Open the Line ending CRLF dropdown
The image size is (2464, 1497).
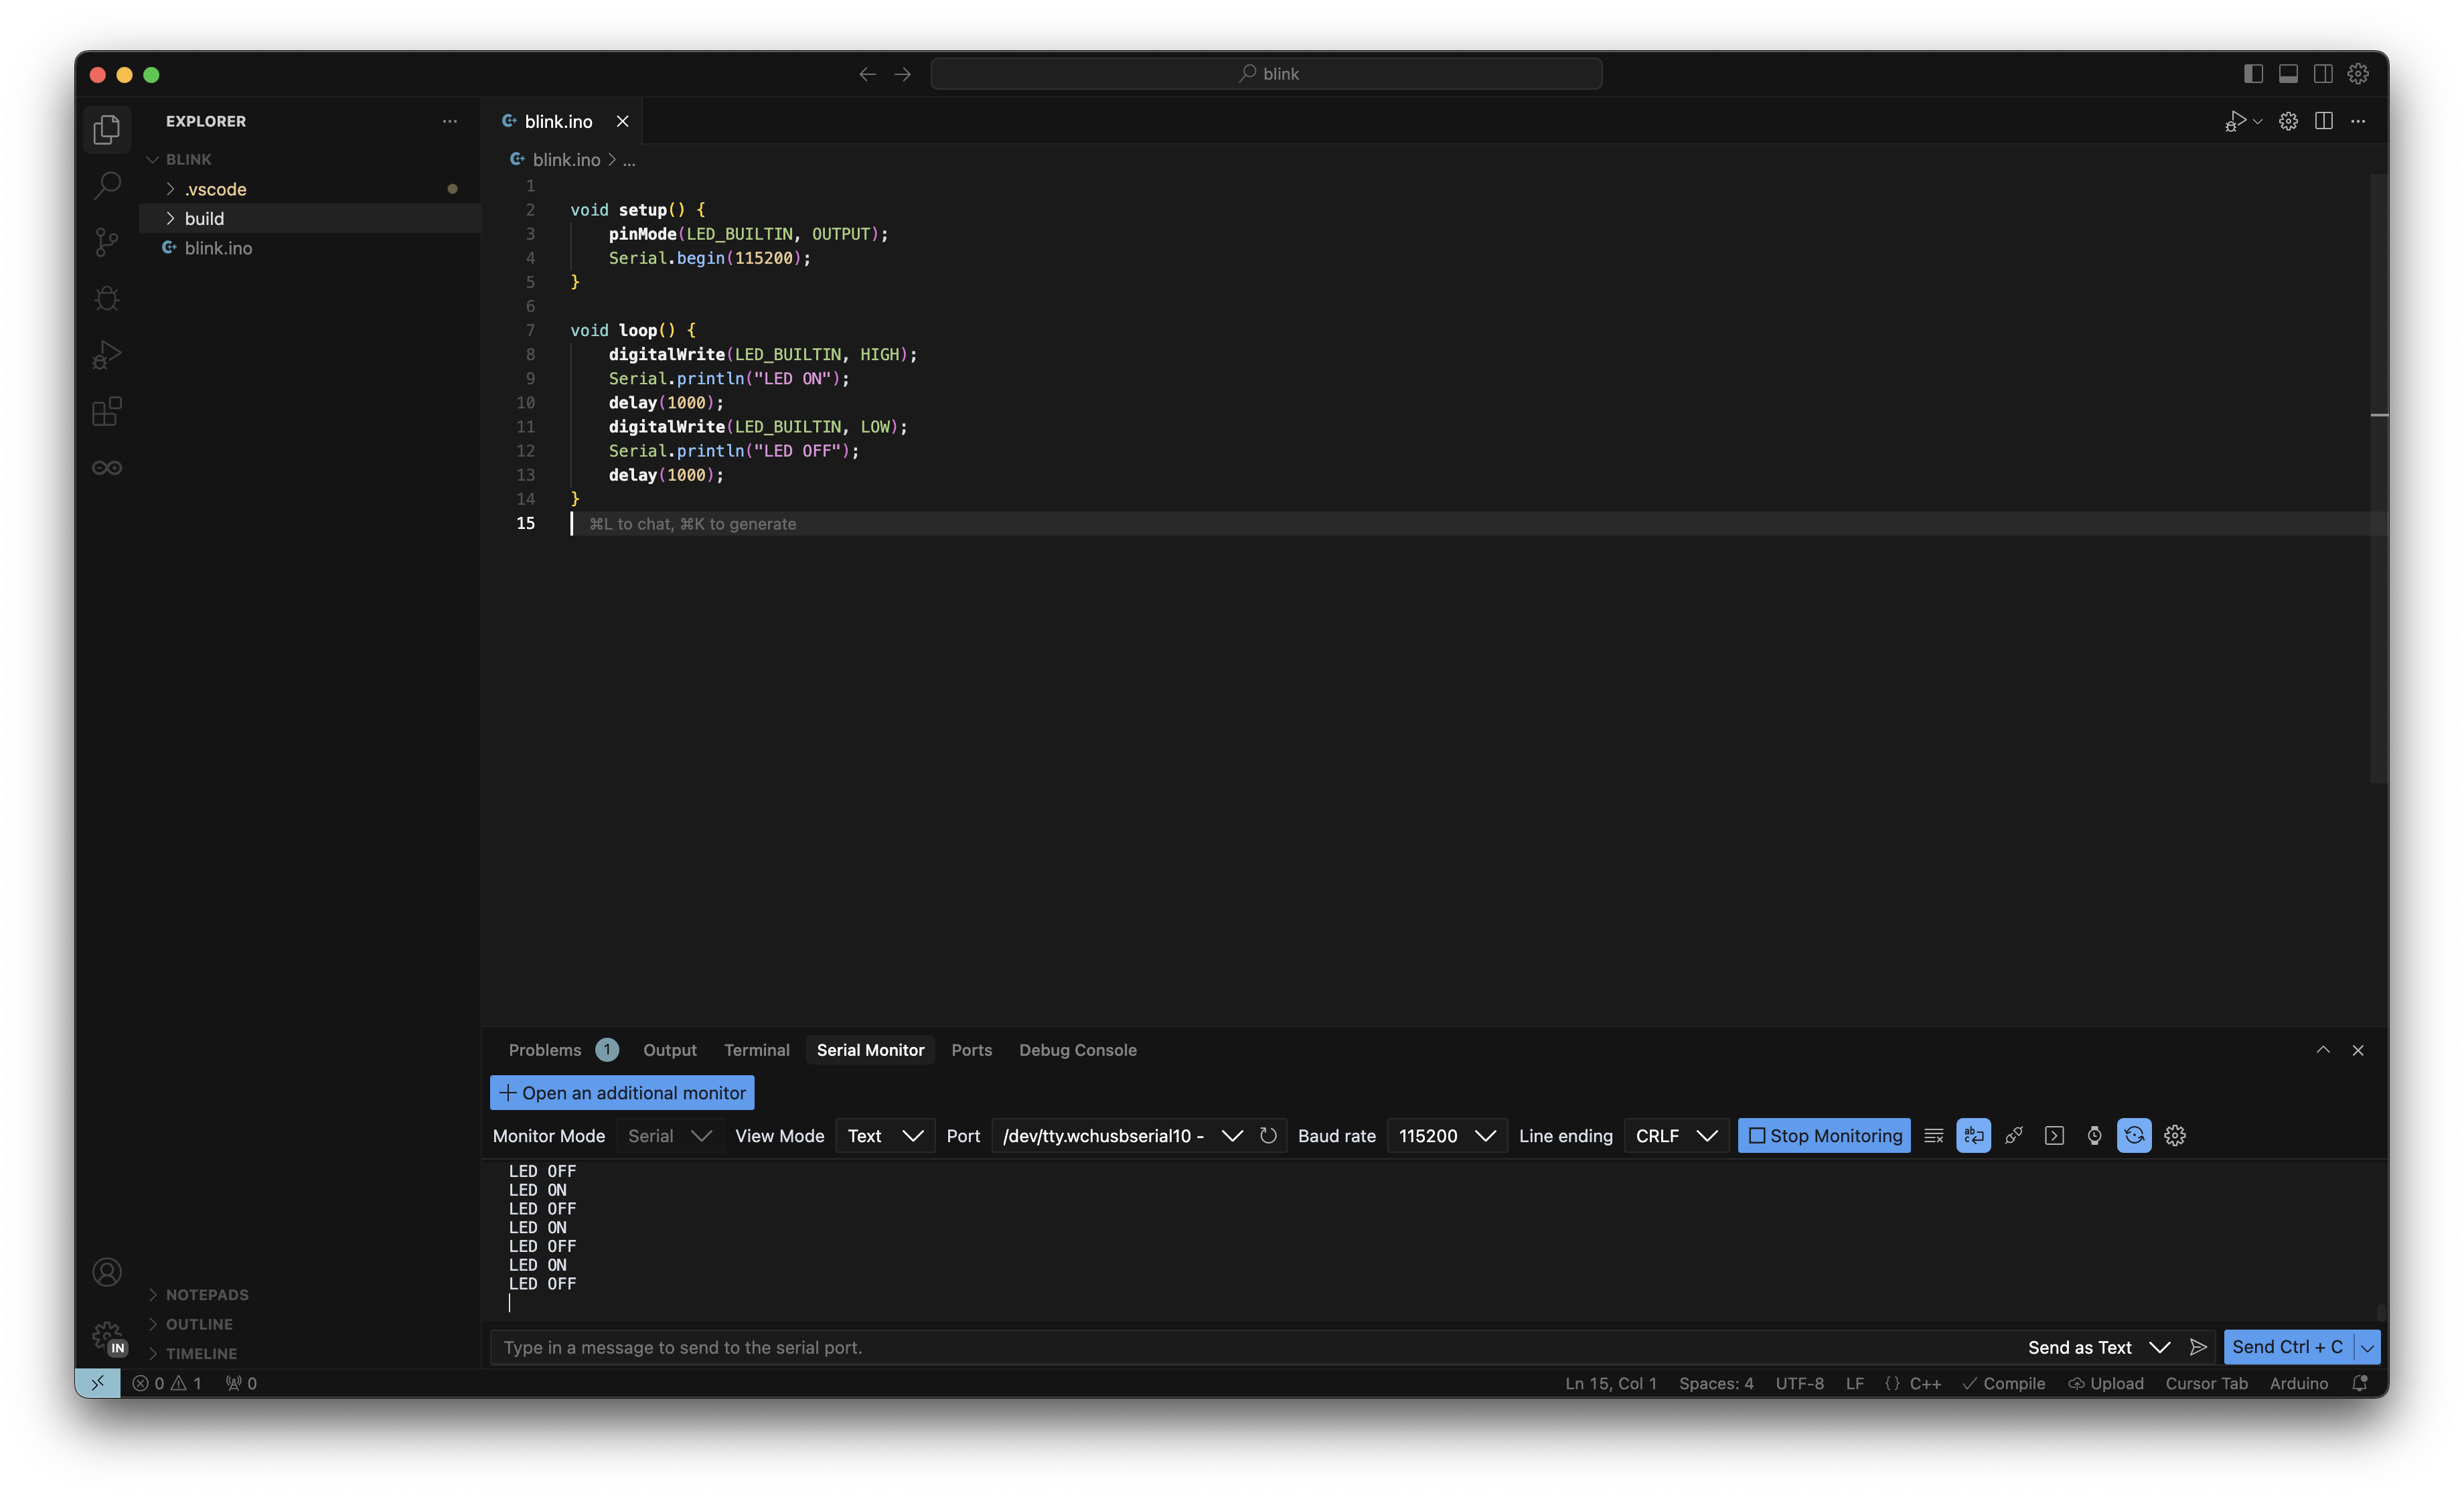[1676, 1135]
